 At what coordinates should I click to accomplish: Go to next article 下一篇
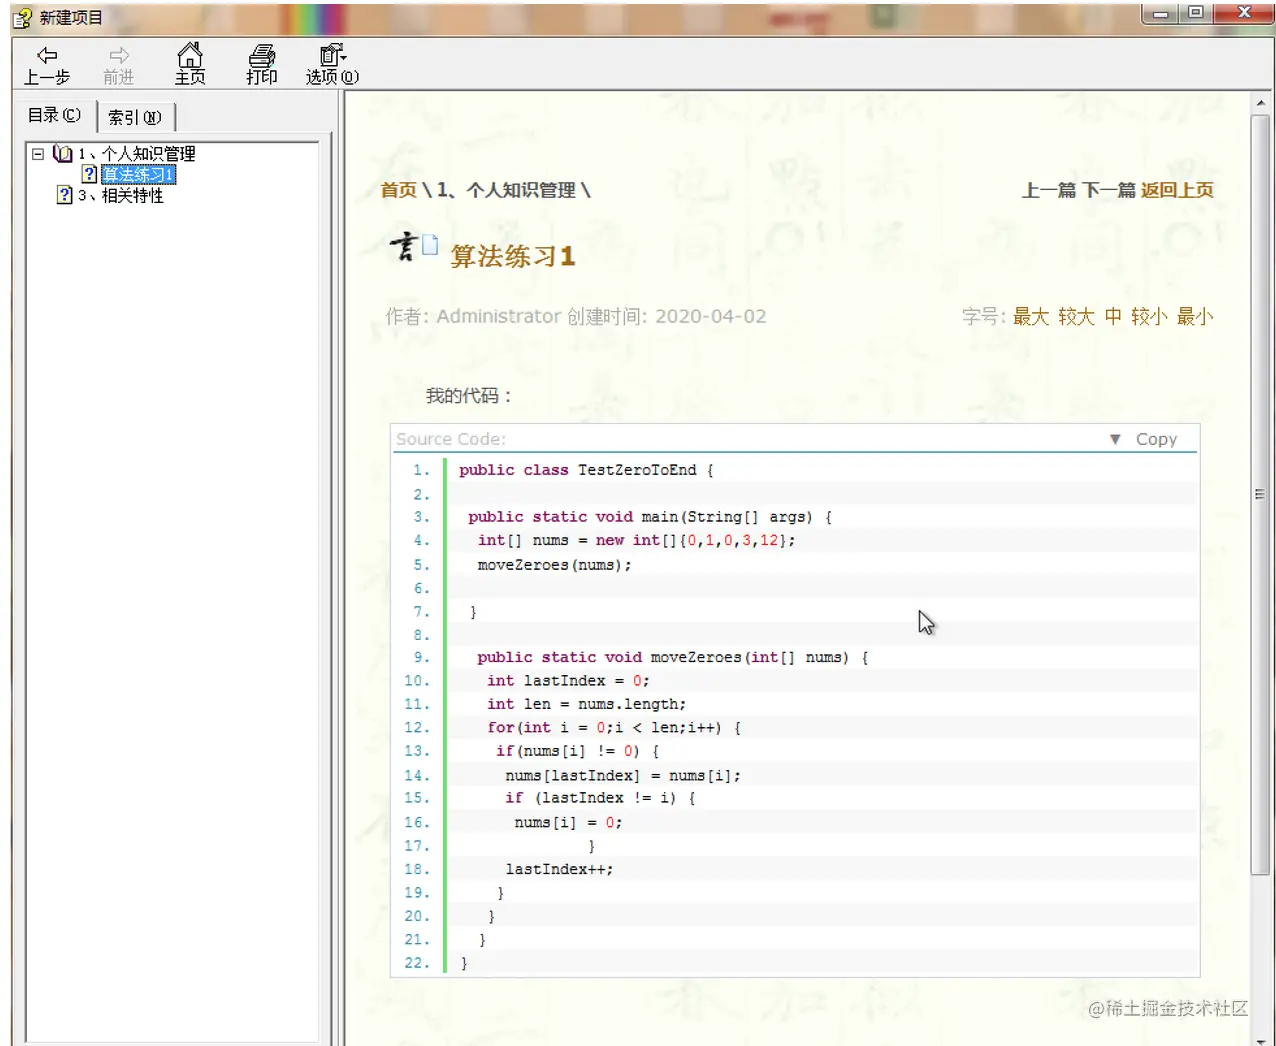(1109, 190)
